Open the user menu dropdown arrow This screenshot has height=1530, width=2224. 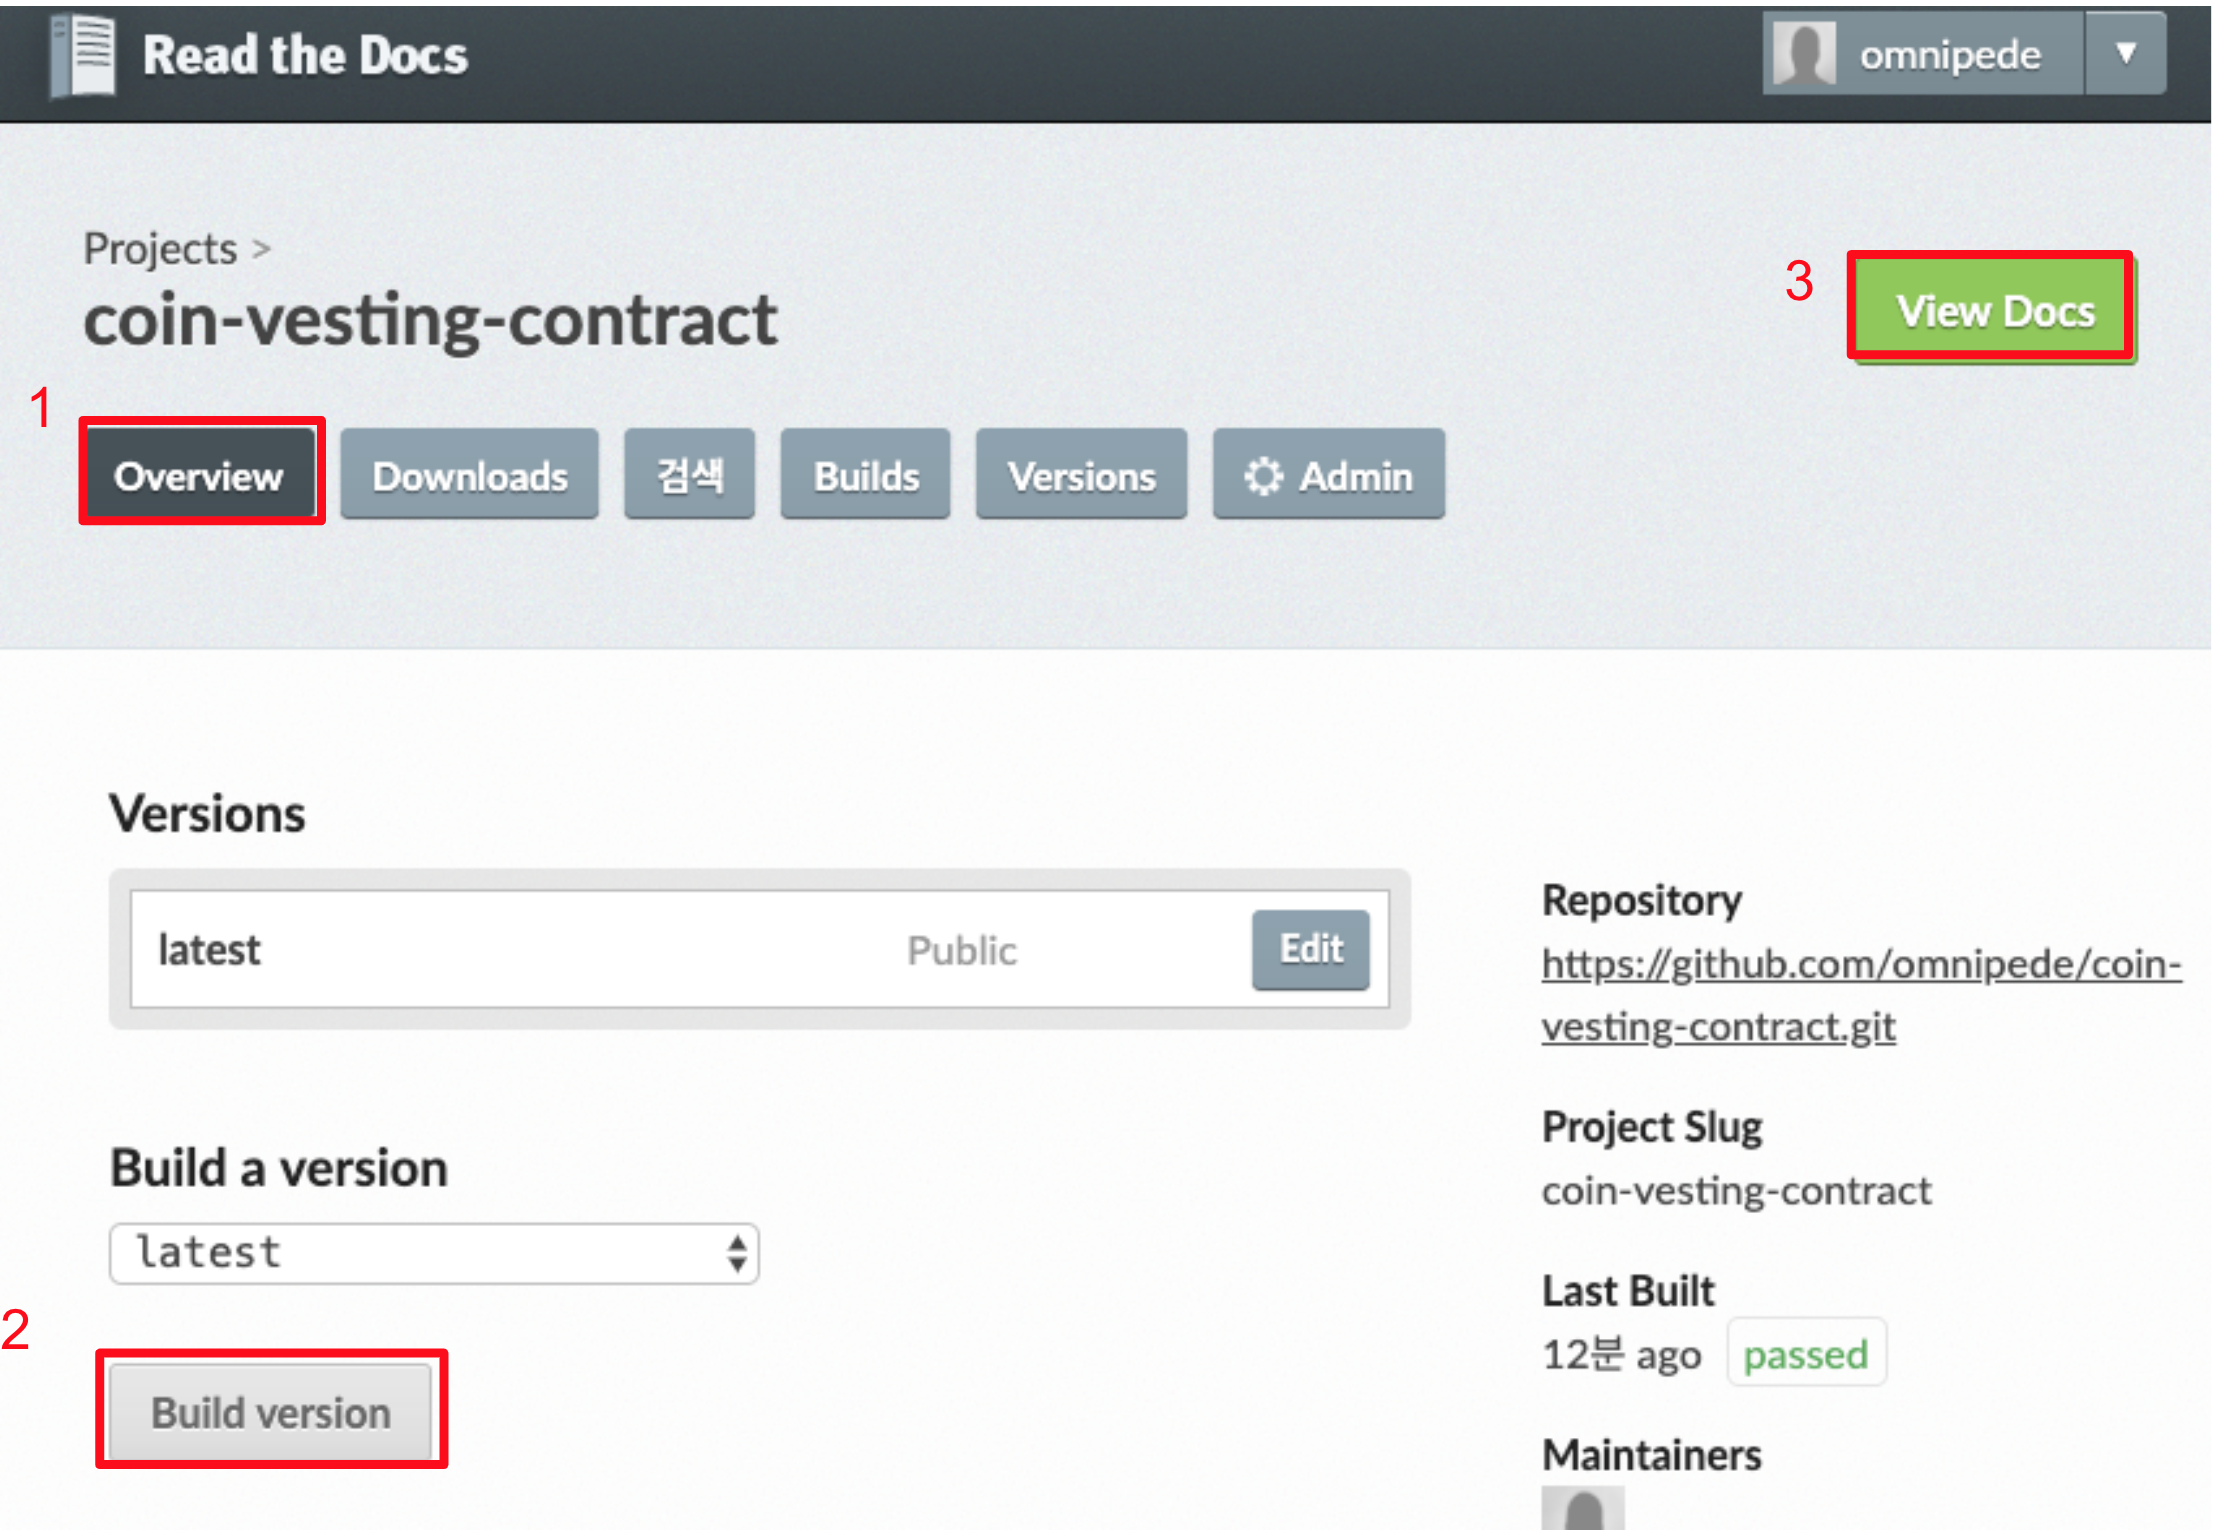pos(2126,53)
